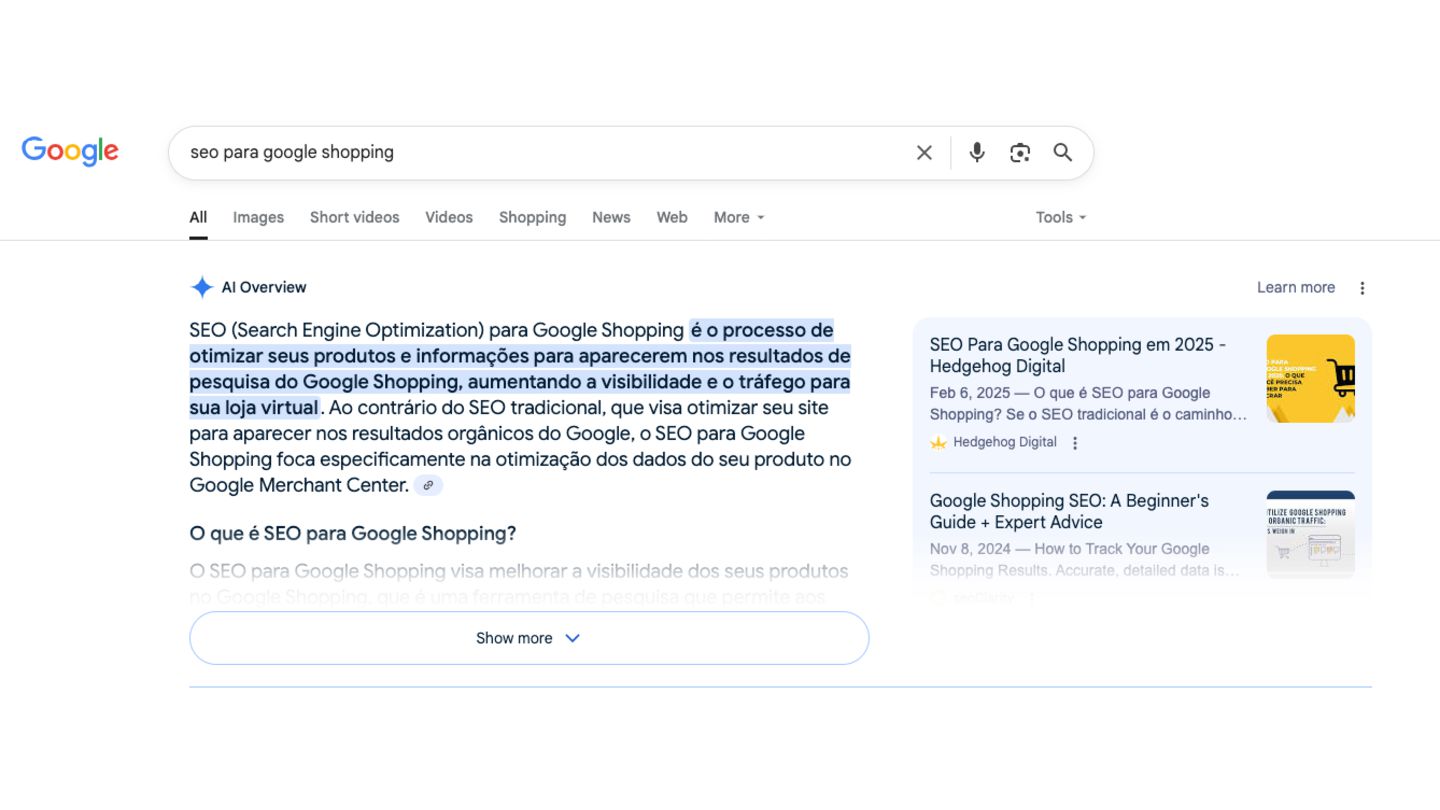Viewport: 1440px width, 810px height.
Task: Switch to the Images tab
Action: 258,217
